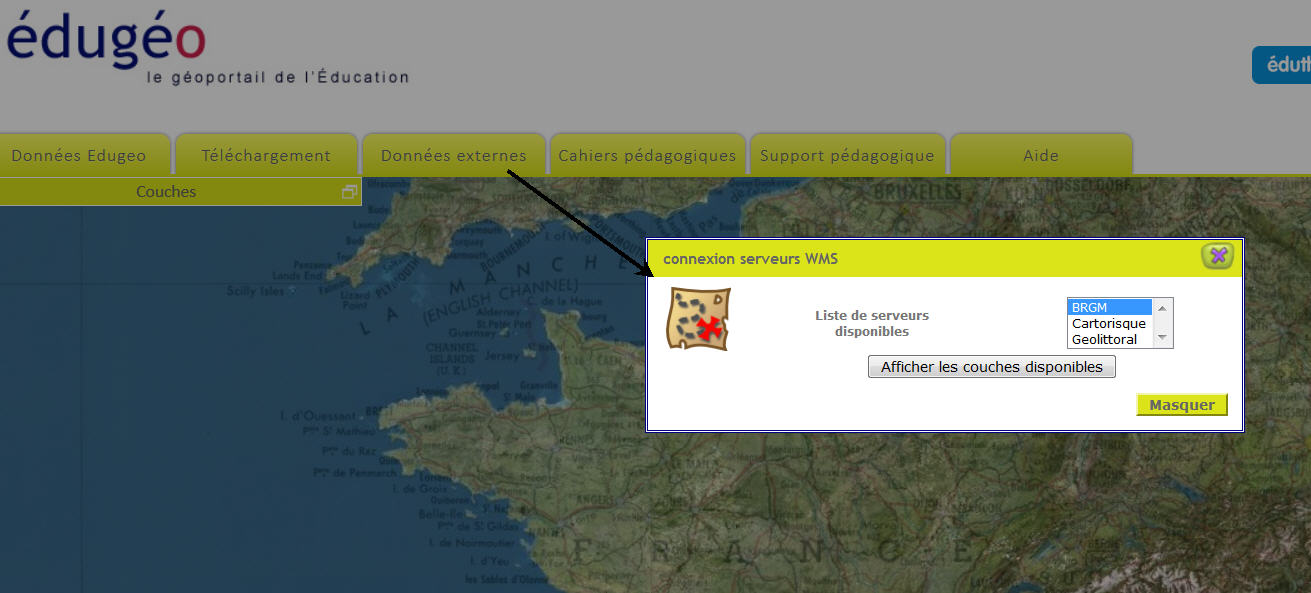Open the Données externes tab
This screenshot has width=1311, height=593.
point(454,155)
